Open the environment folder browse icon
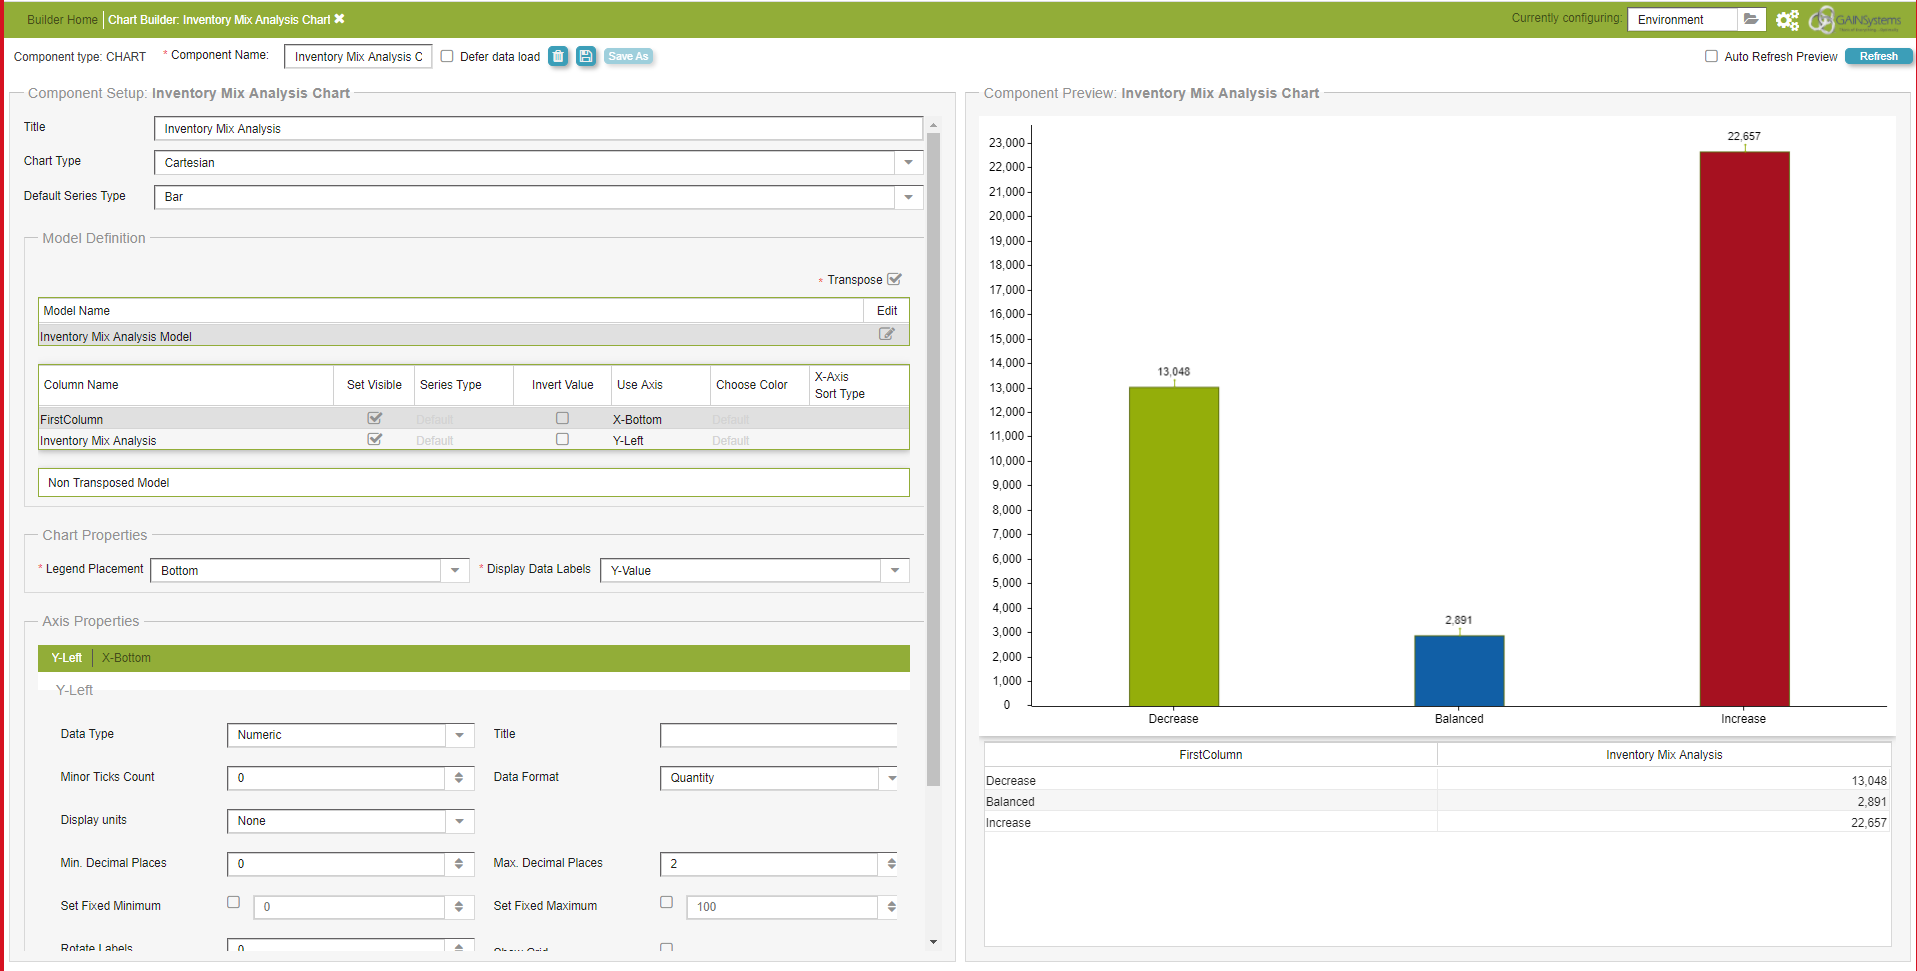The image size is (1917, 971). tap(1750, 19)
